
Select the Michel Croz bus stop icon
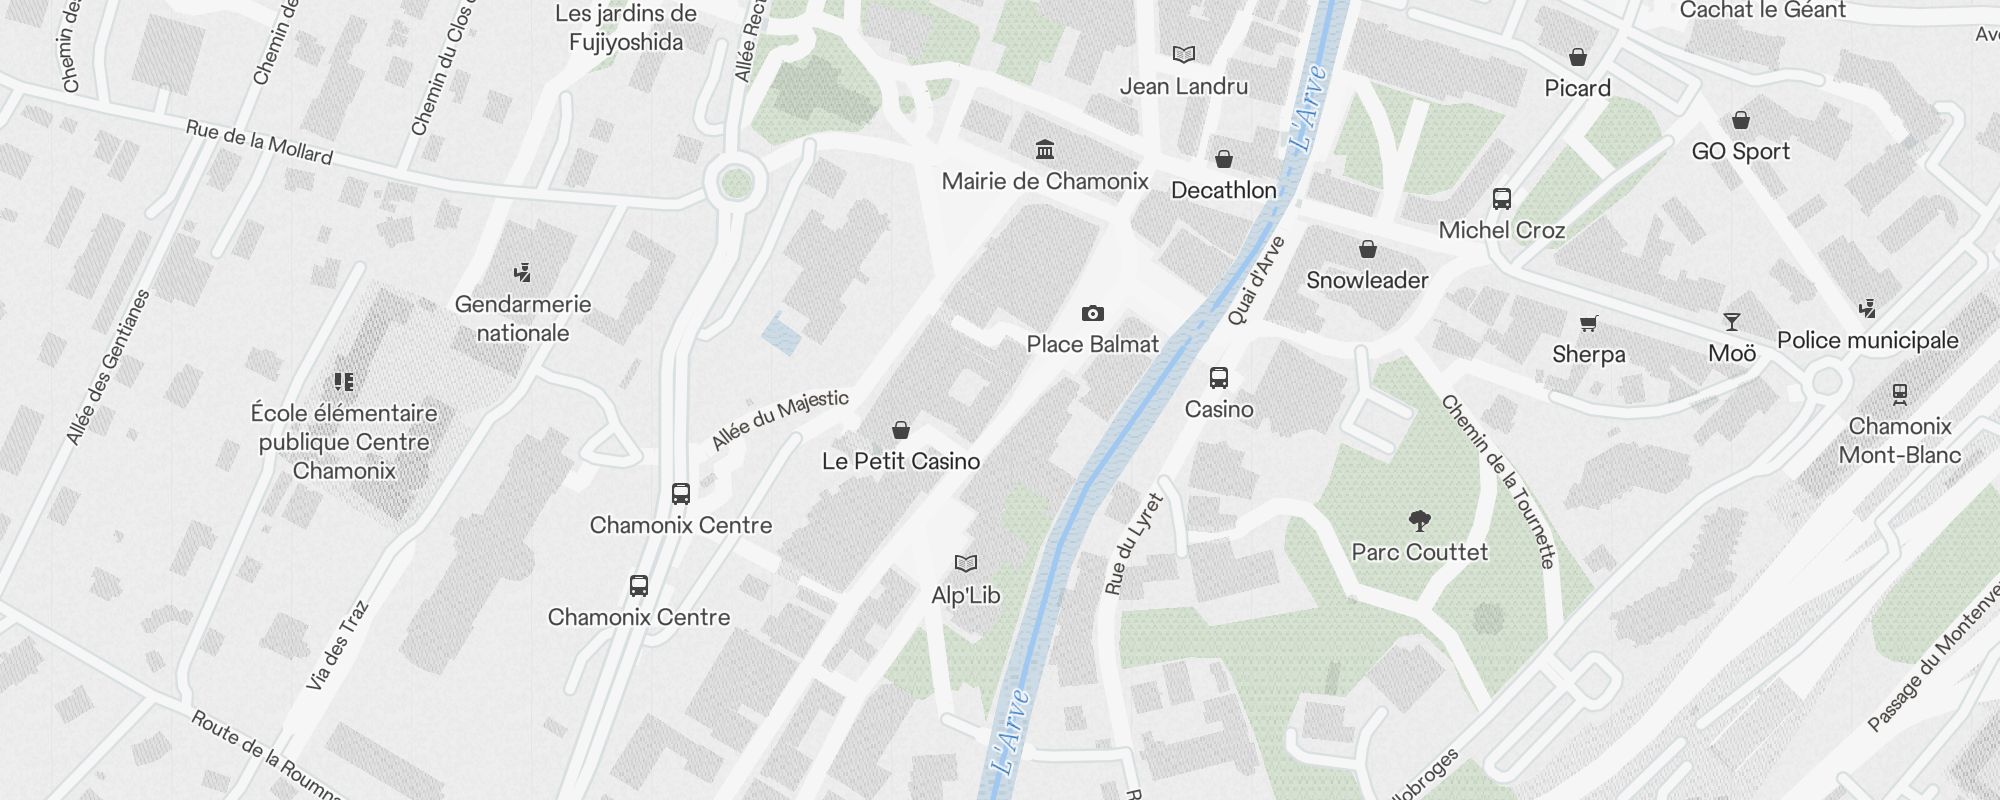(x=1501, y=199)
